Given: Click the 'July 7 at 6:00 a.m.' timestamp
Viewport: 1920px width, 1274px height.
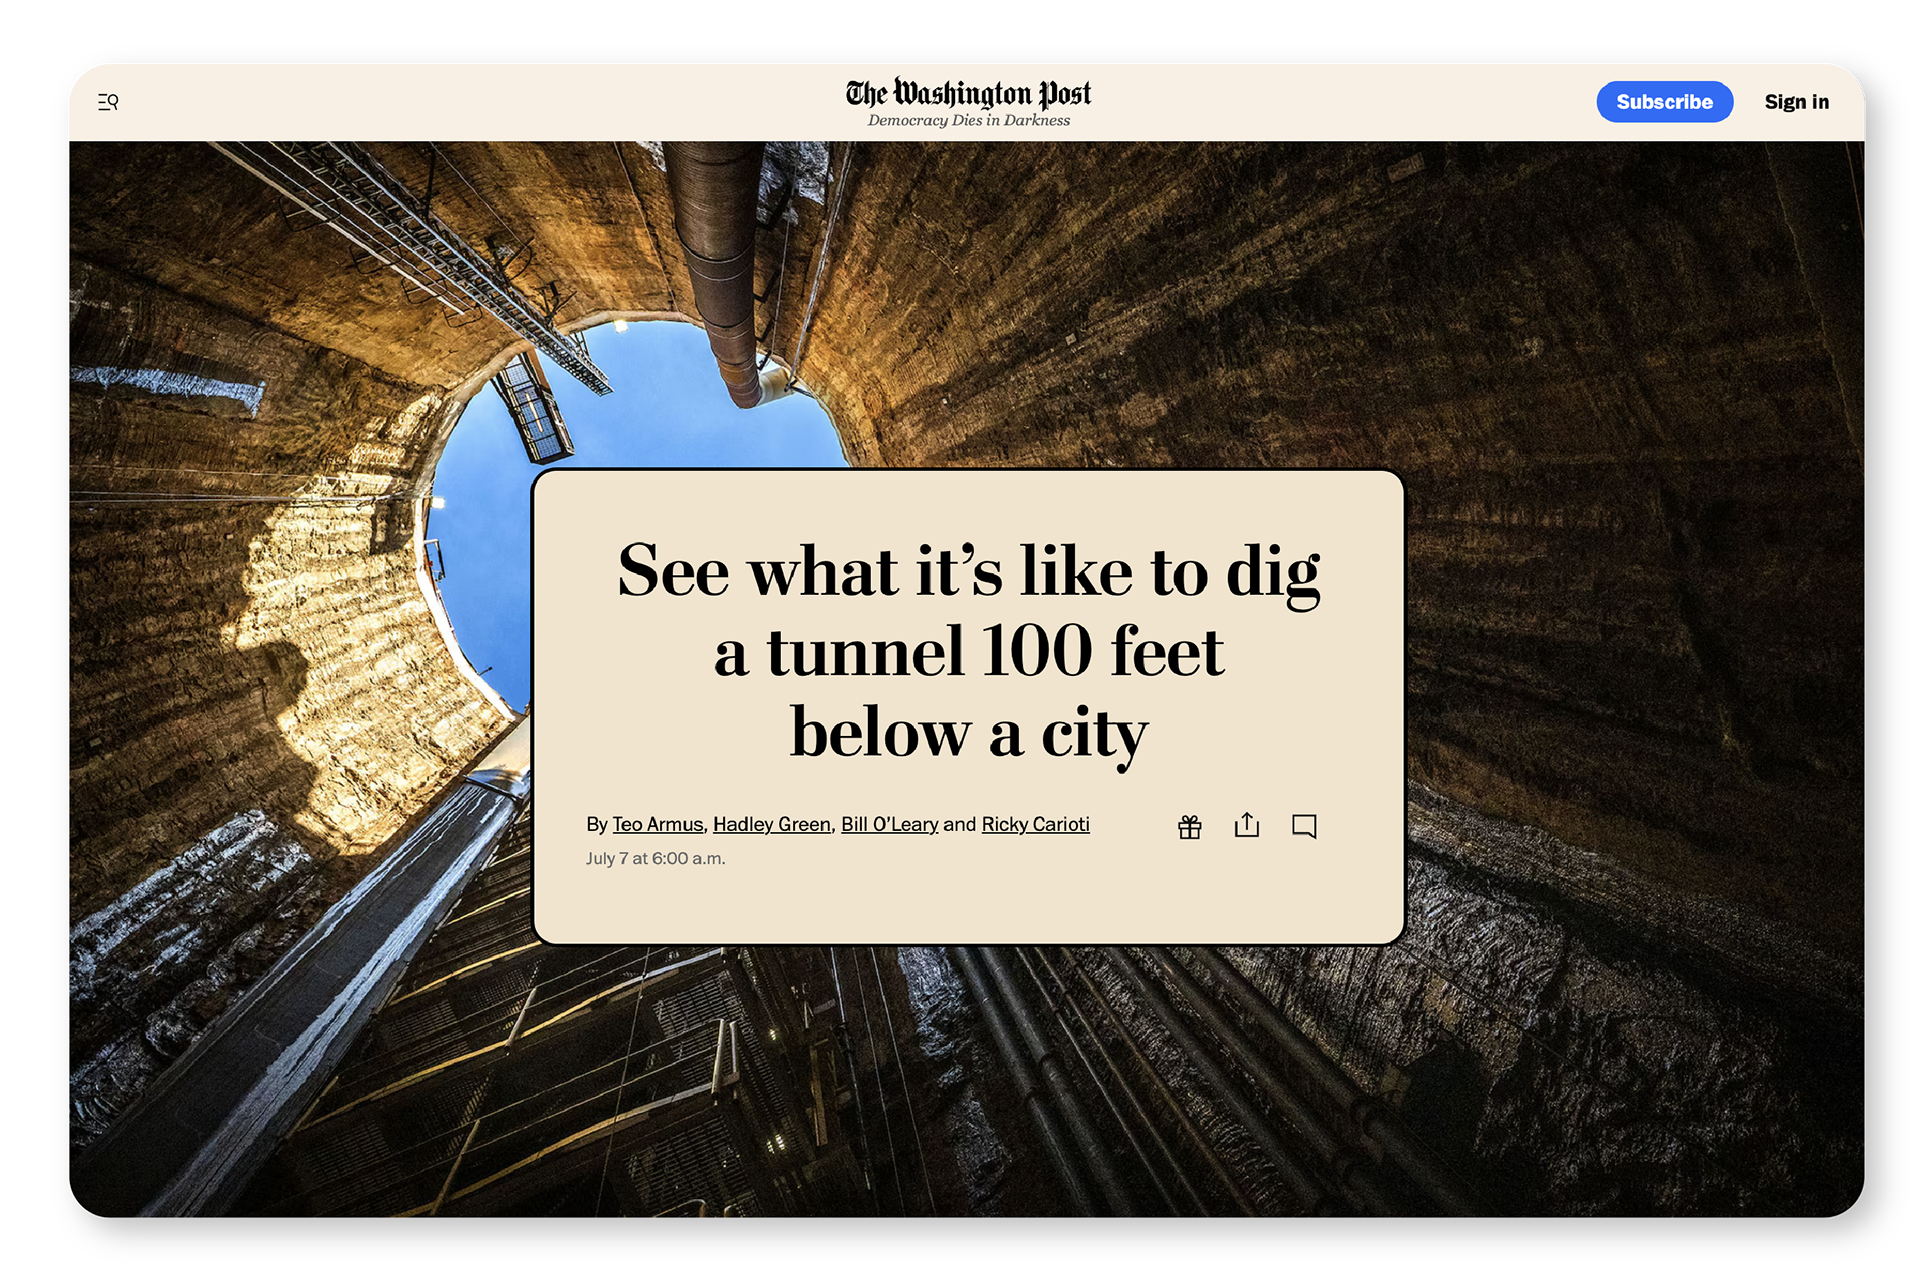Looking at the screenshot, I should (655, 858).
